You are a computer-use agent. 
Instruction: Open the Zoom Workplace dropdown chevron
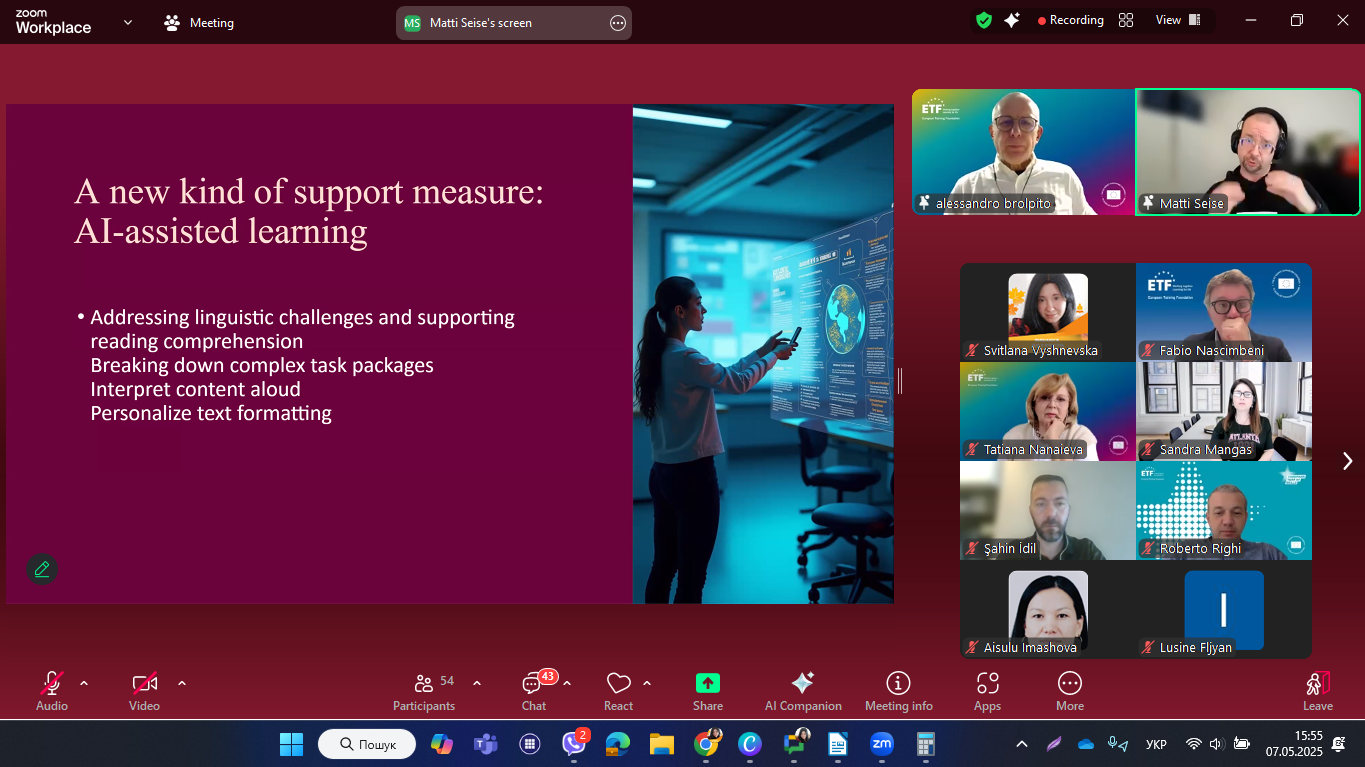click(x=127, y=22)
